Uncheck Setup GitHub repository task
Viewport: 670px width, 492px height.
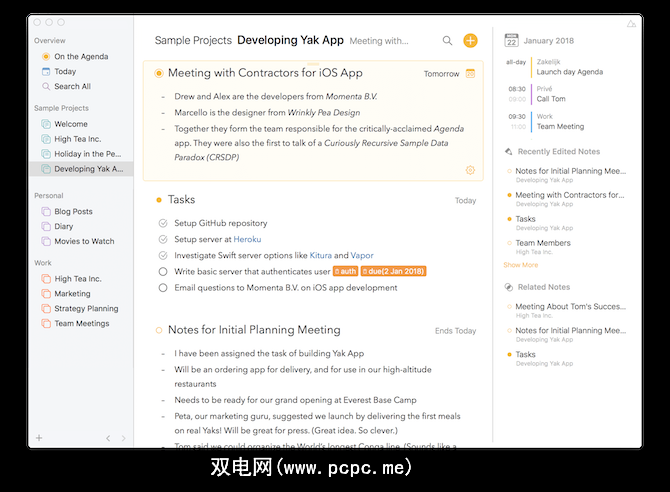click(x=163, y=223)
